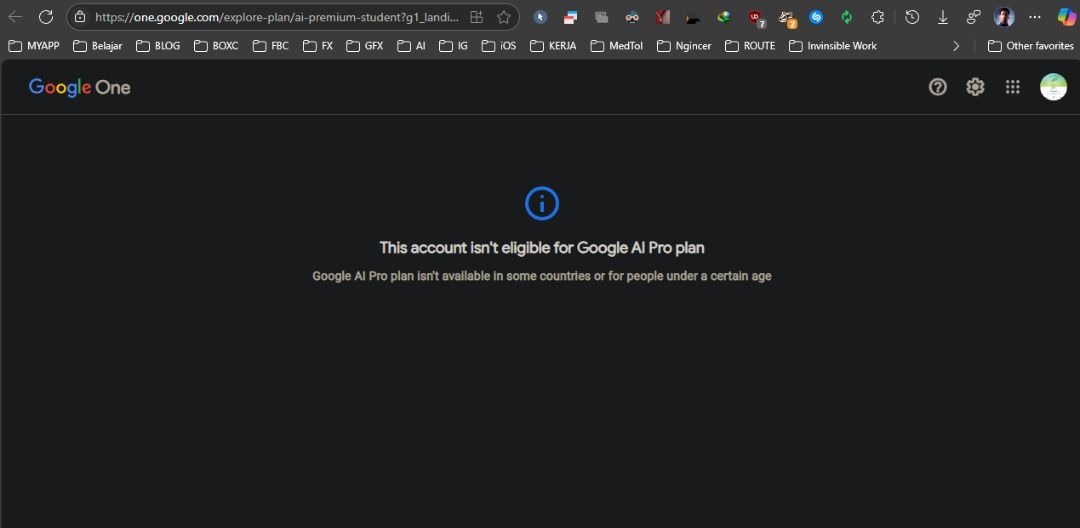
Task: Open the browser three-dots settings menu
Action: click(1035, 17)
